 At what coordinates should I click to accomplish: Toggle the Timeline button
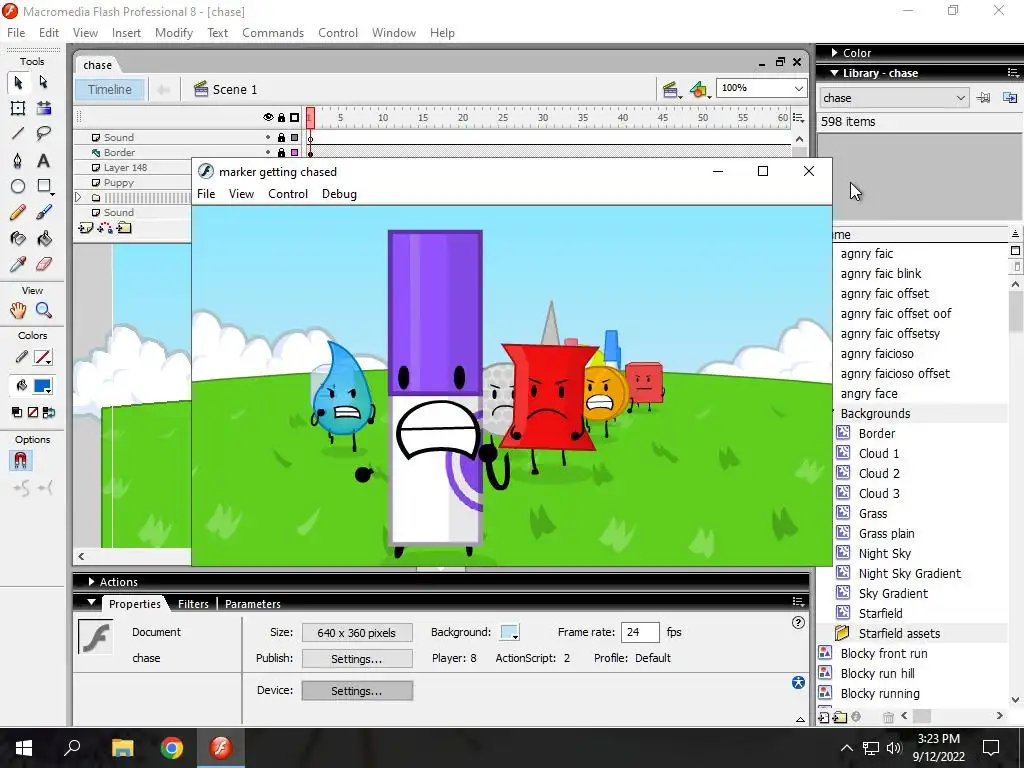point(110,89)
